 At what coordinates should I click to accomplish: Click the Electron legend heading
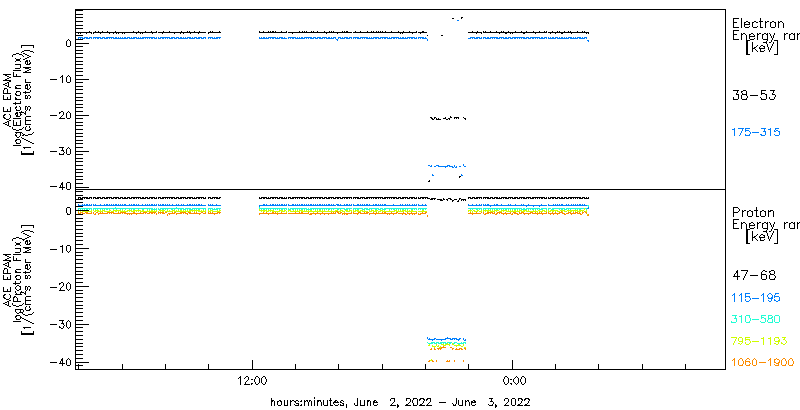[758, 23]
